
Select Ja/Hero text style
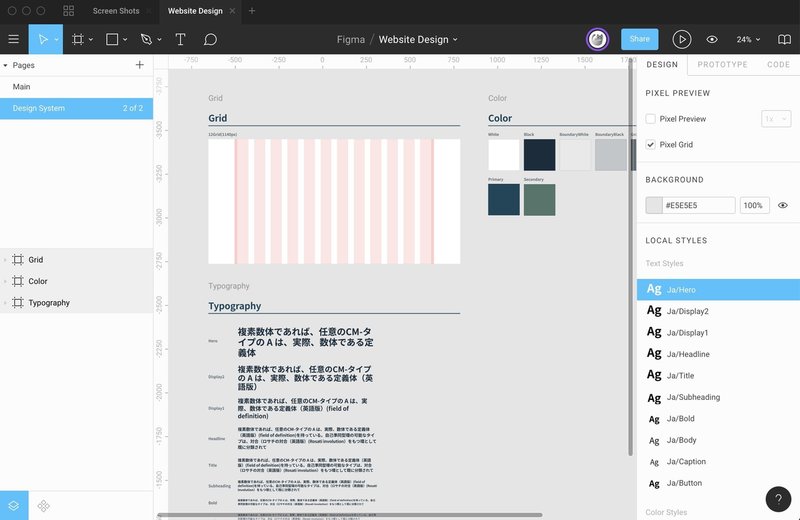[x=718, y=289]
